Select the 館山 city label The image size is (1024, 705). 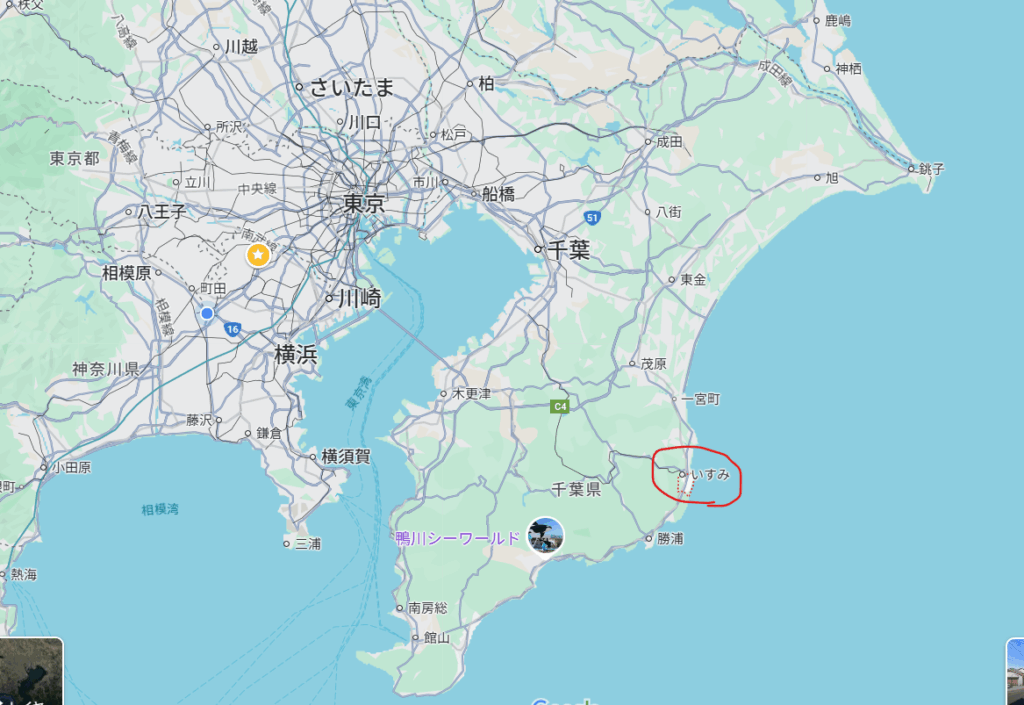(x=437, y=638)
